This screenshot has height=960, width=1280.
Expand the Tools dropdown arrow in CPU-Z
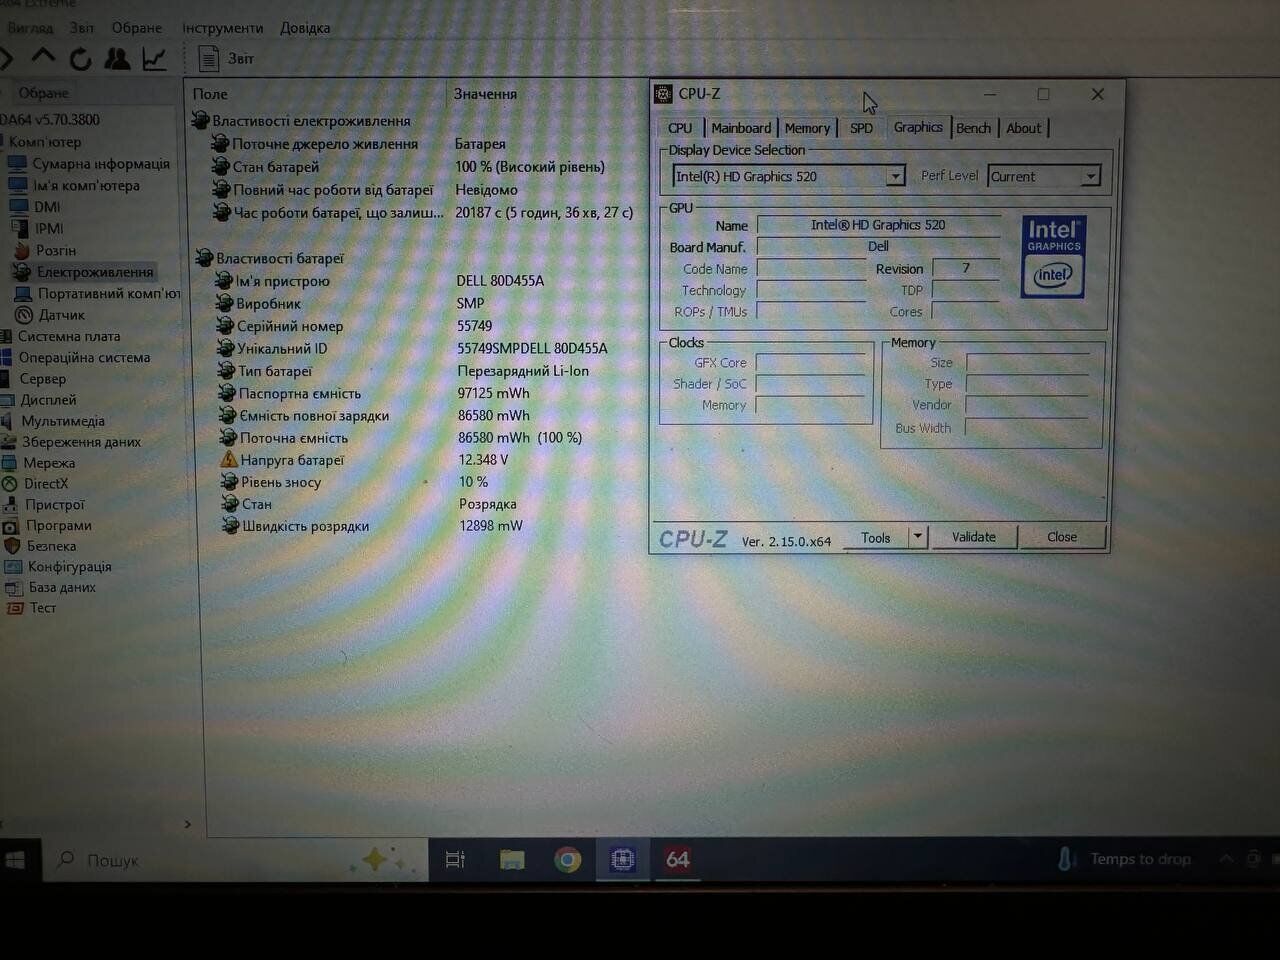pyautogui.click(x=917, y=537)
